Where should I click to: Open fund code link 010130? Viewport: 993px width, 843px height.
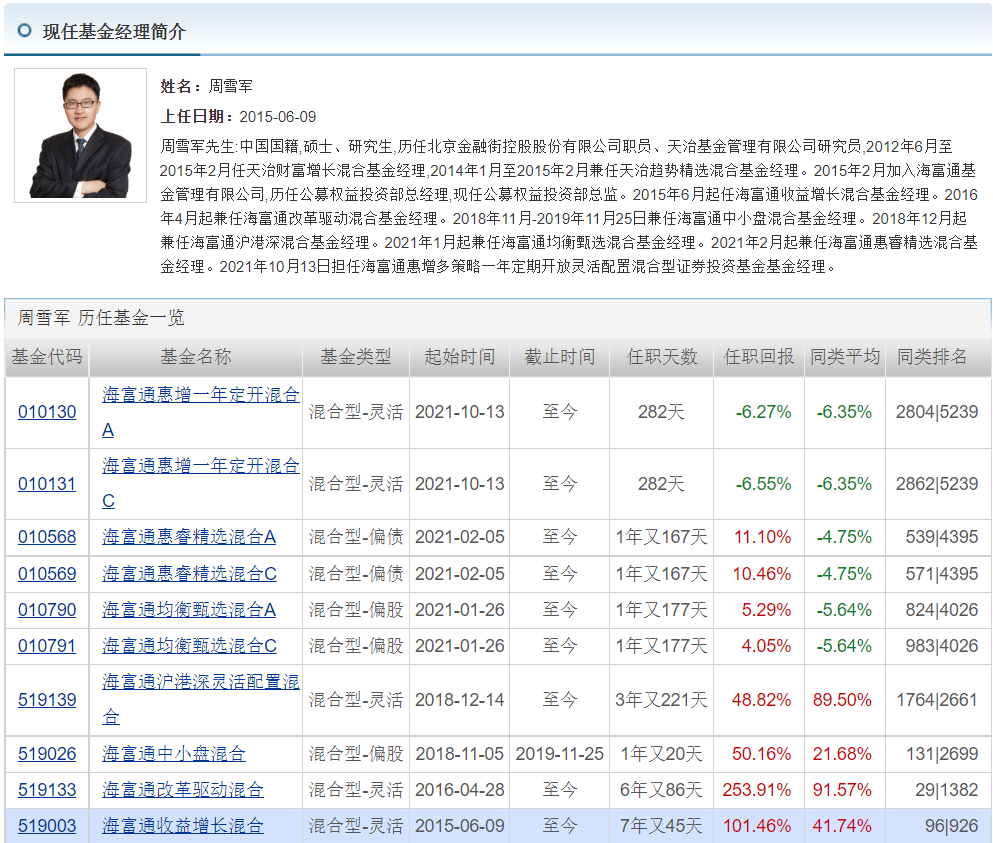point(47,412)
